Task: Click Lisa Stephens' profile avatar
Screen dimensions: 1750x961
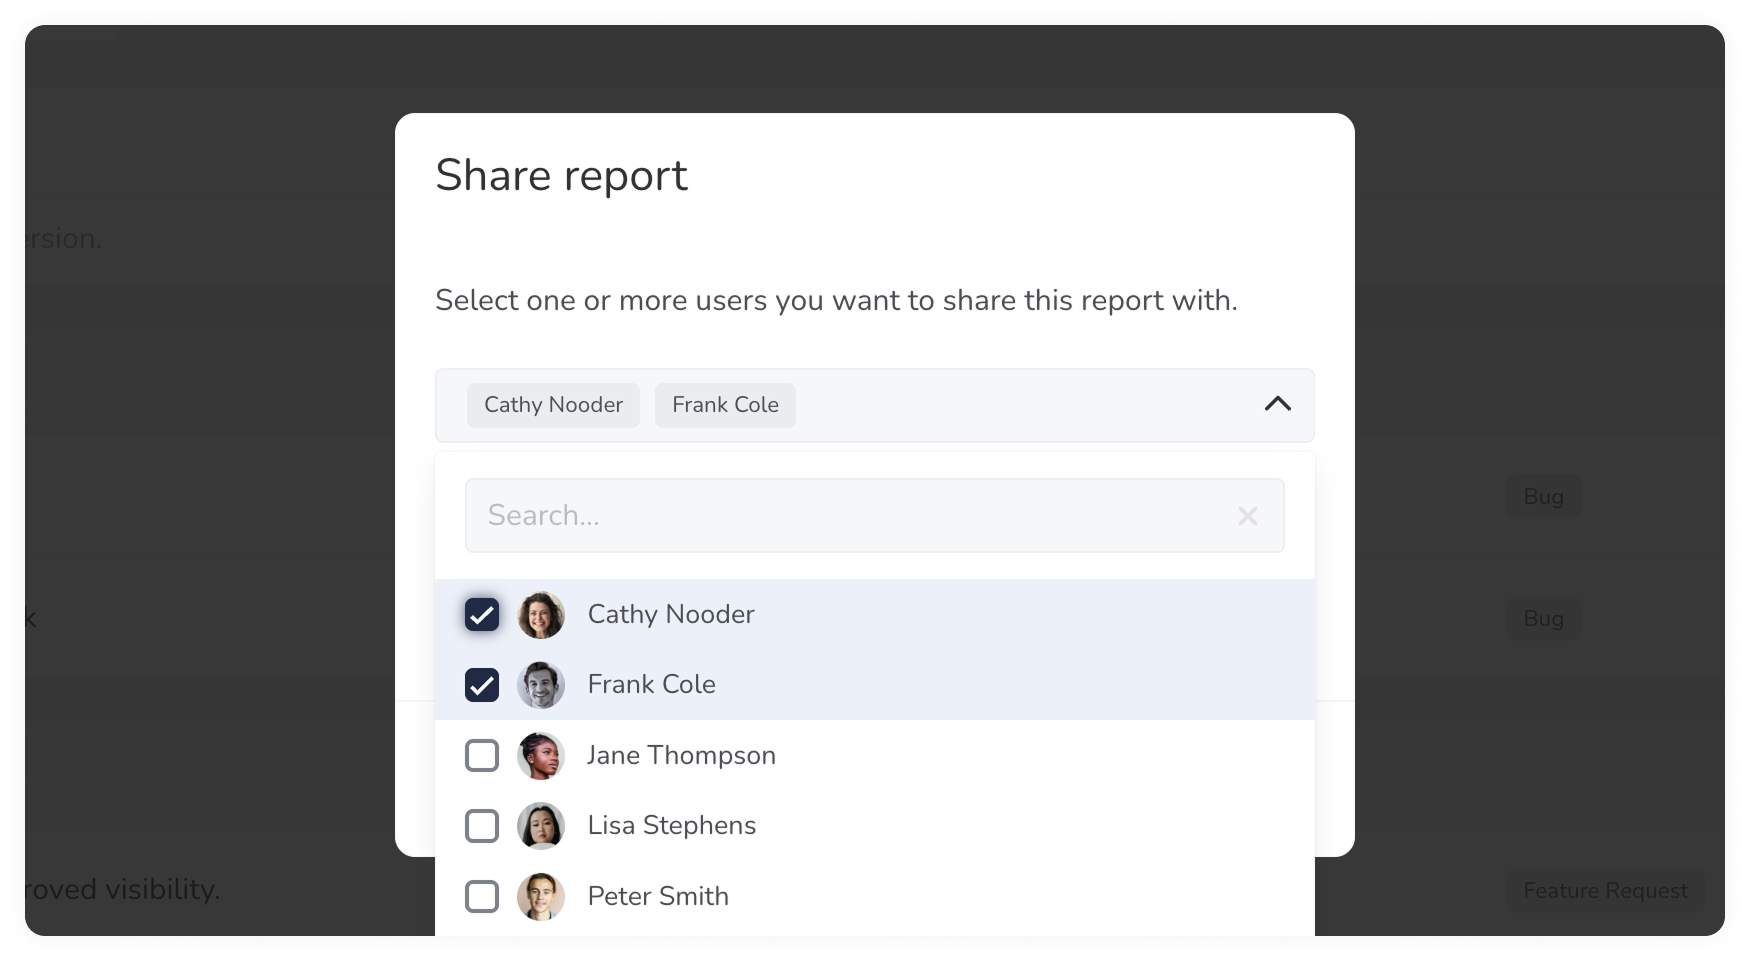Action: [x=541, y=826]
